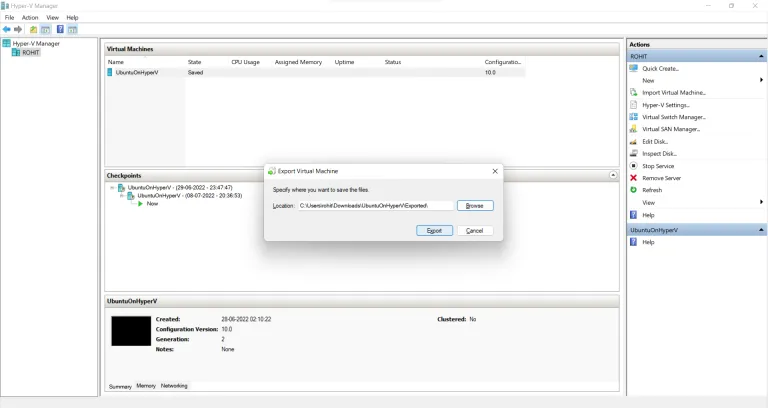Open the File menu
The image size is (768, 408).
9,18
